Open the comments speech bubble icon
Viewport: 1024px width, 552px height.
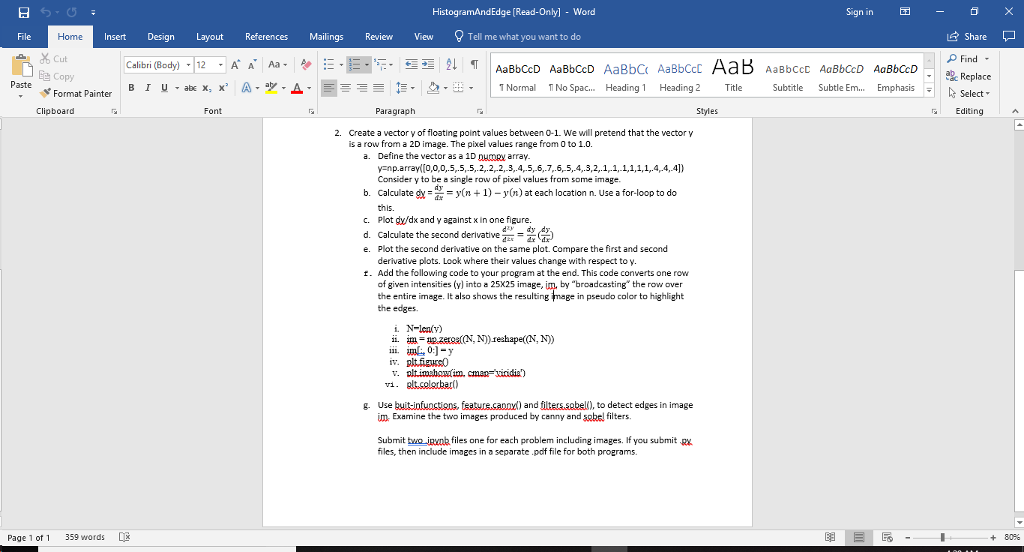pos(1008,36)
